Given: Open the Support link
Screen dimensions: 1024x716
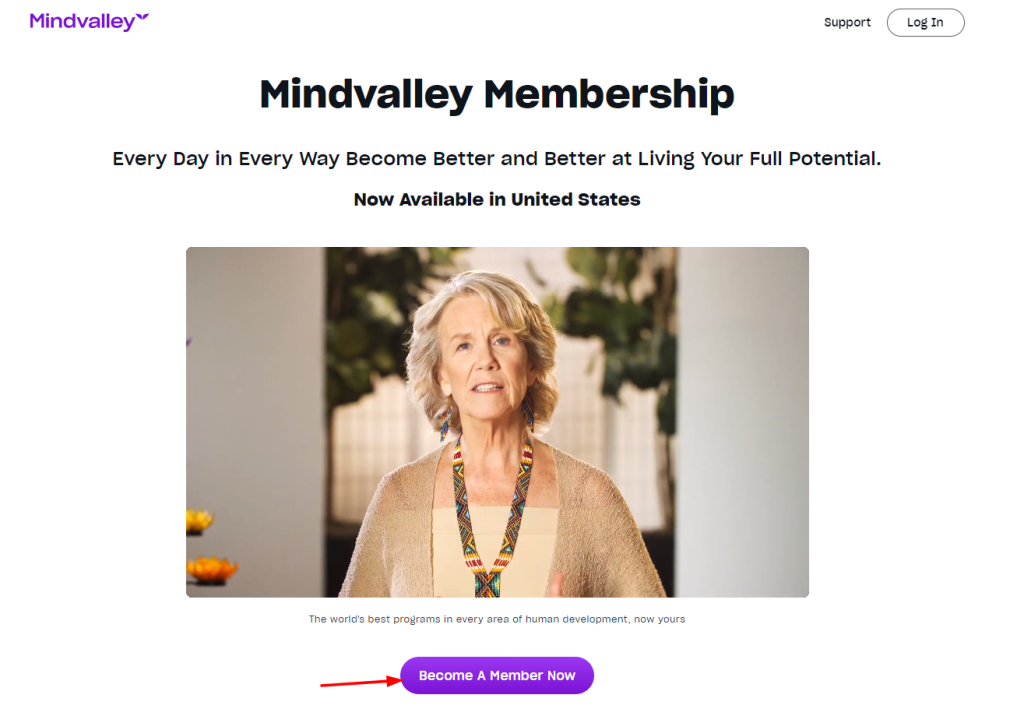Looking at the screenshot, I should pyautogui.click(x=847, y=22).
